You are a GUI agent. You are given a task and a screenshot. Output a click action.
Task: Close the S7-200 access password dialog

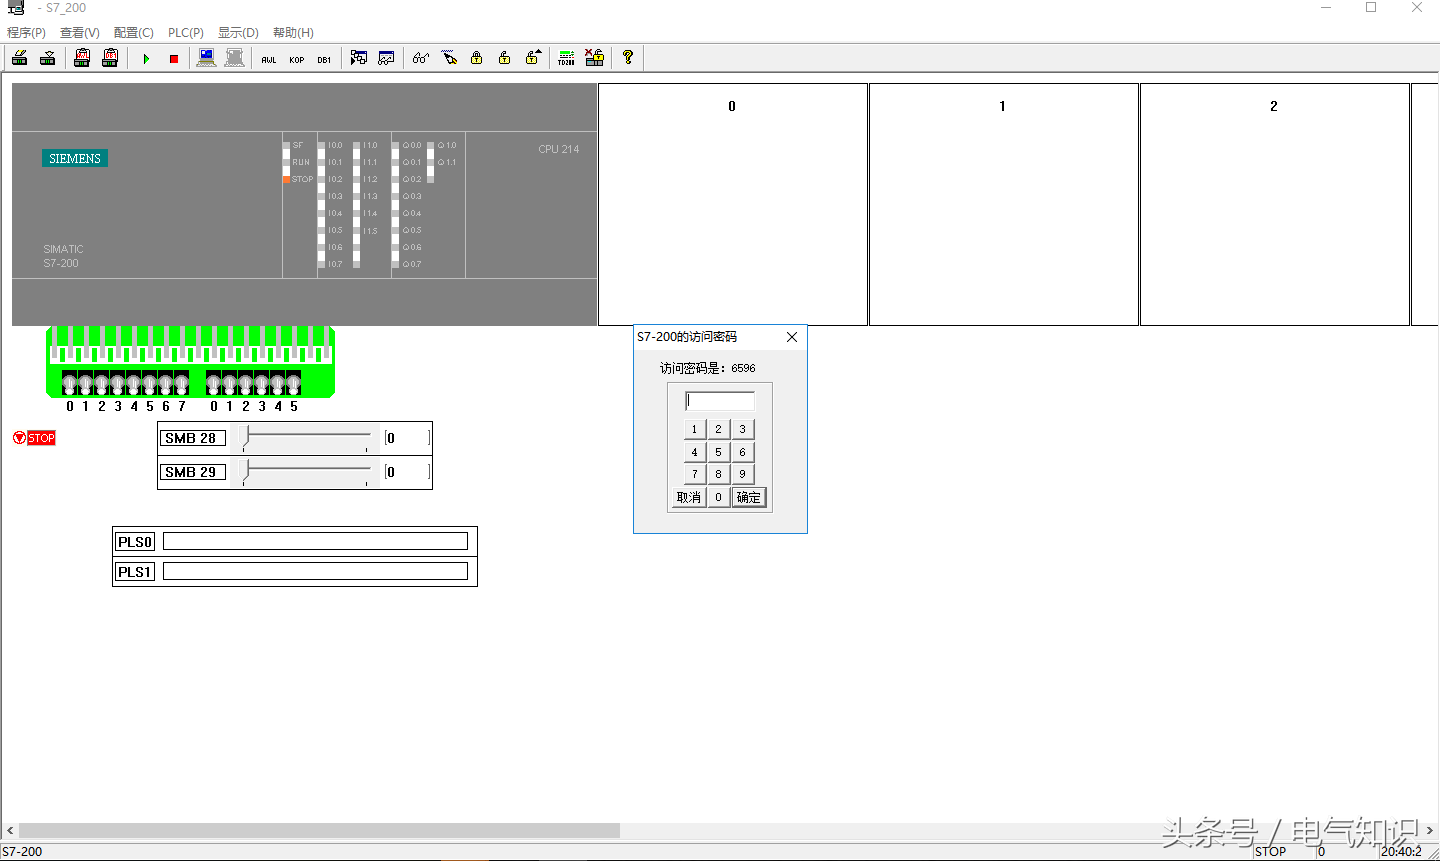(x=792, y=337)
